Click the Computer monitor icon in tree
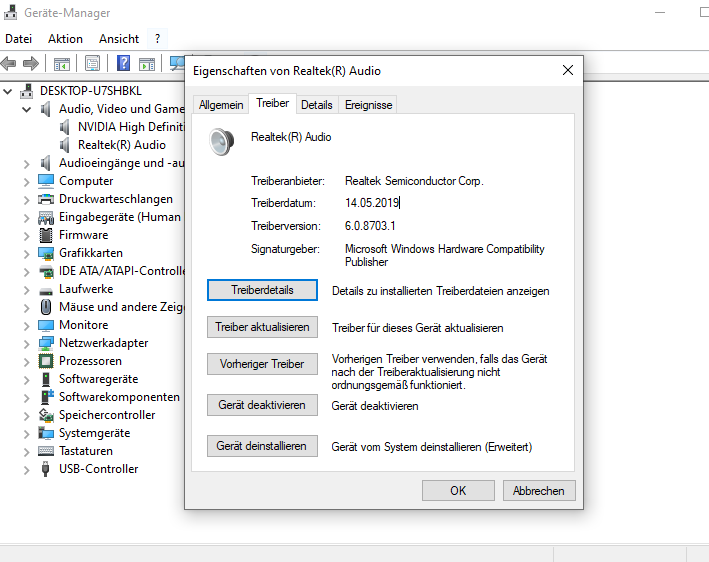This screenshot has width=709, height=562. point(46,181)
